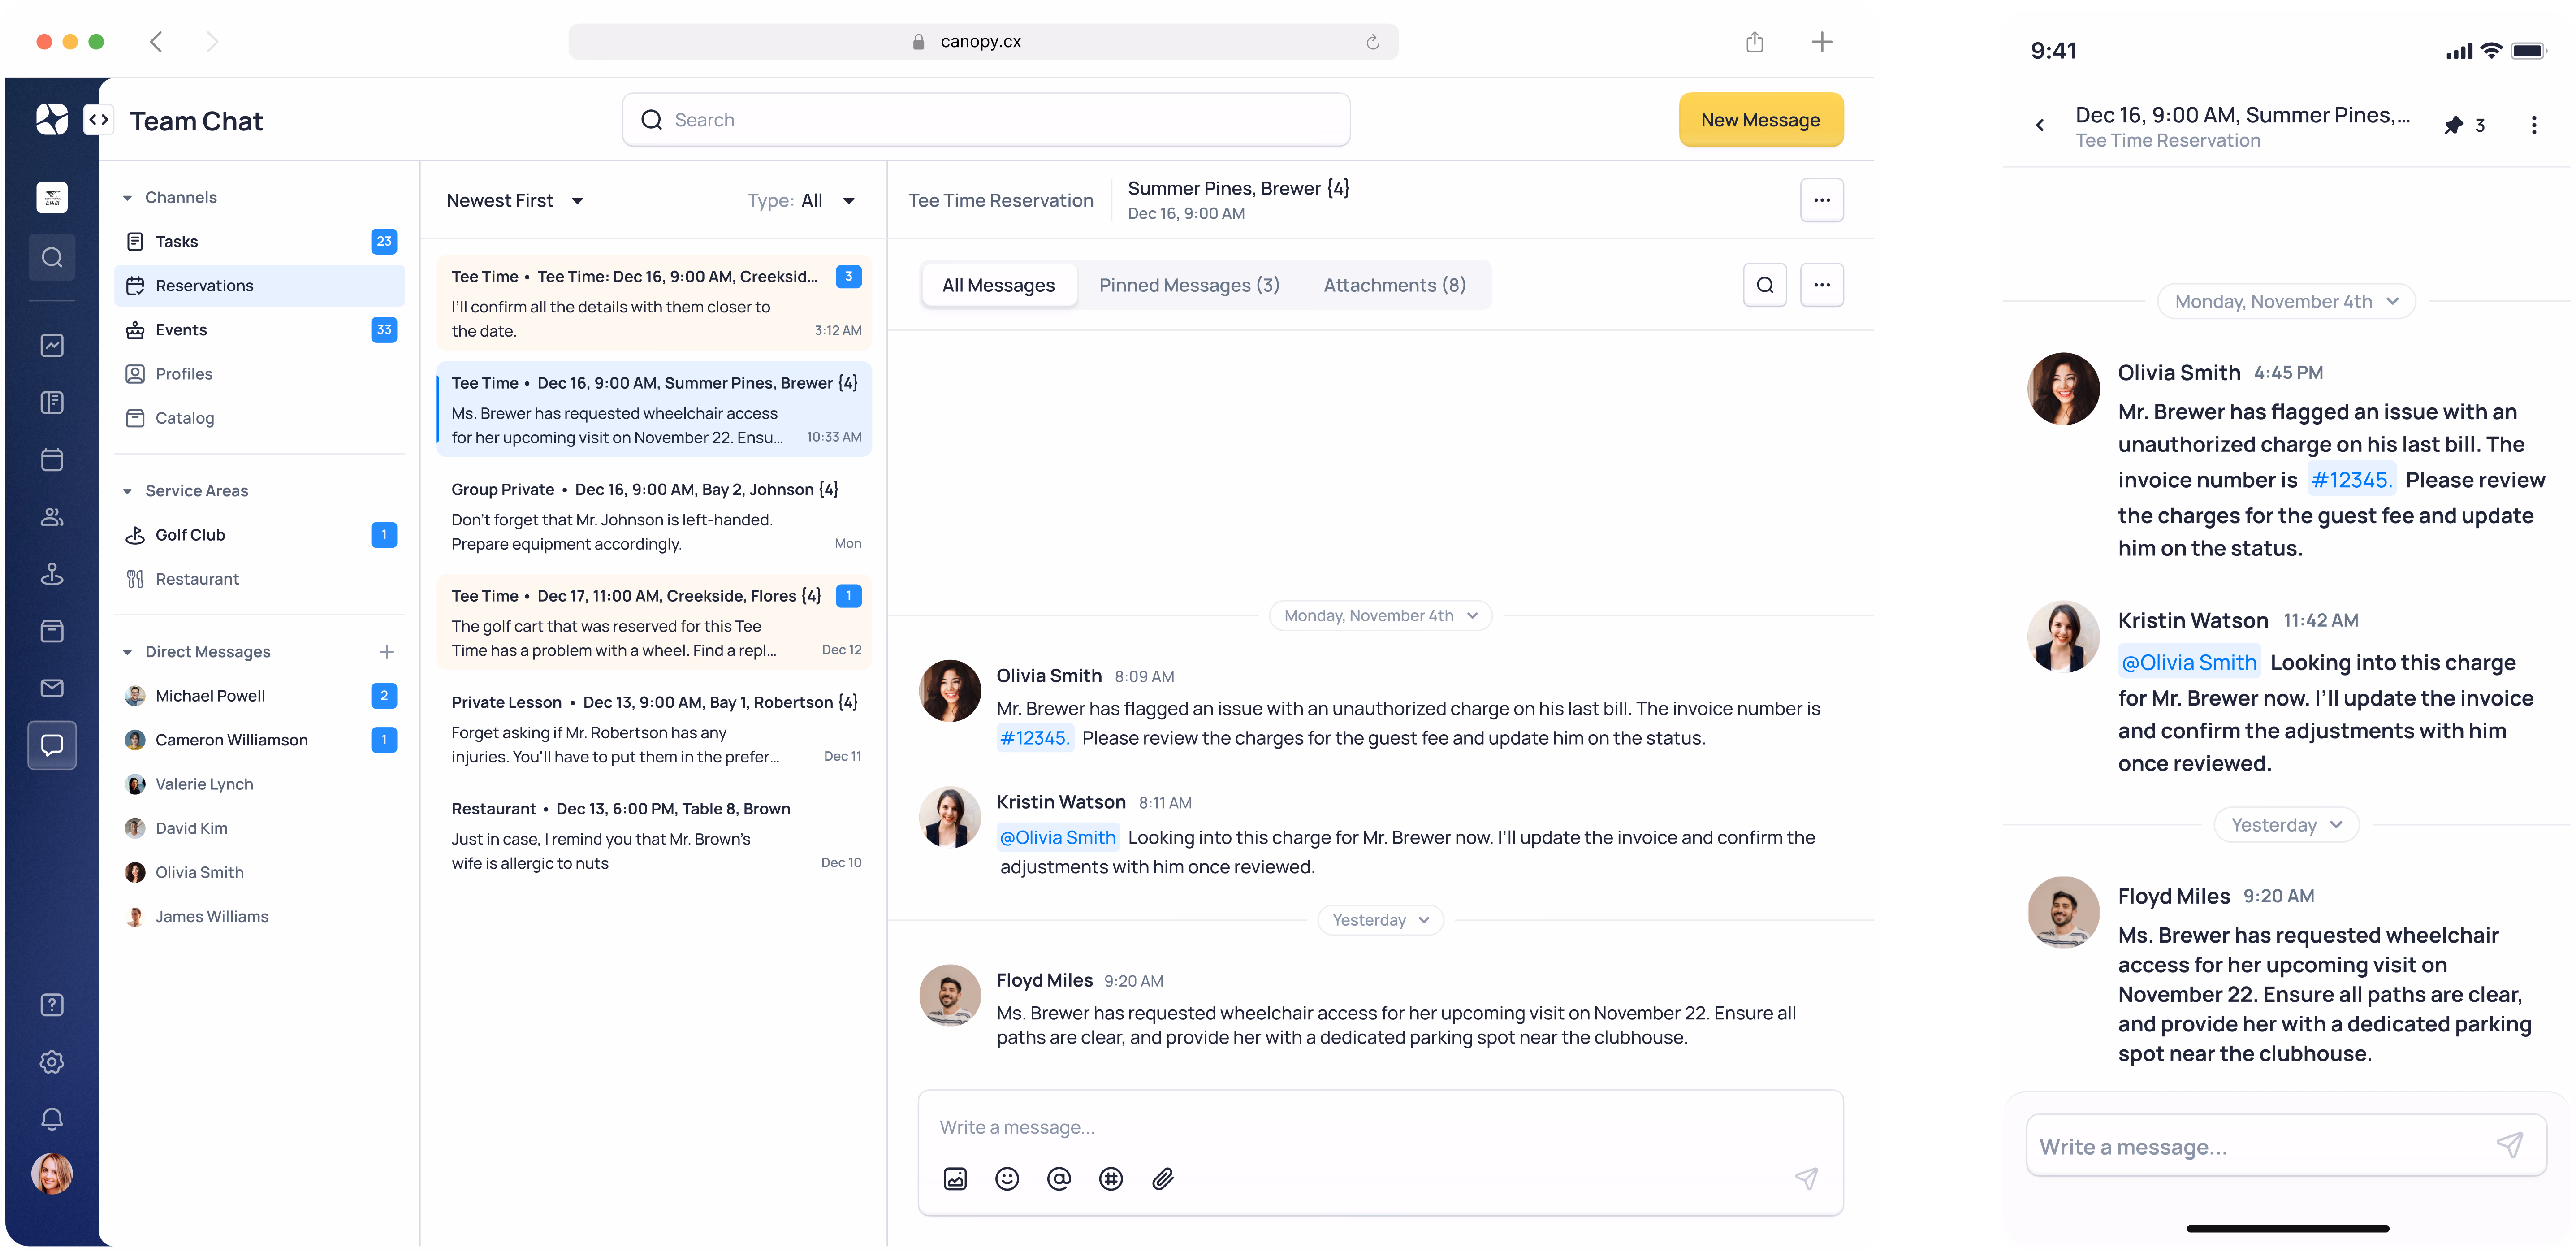This screenshot has width=2576, height=1252.
Task: Click the paperclip attachment icon
Action: tap(1163, 1179)
